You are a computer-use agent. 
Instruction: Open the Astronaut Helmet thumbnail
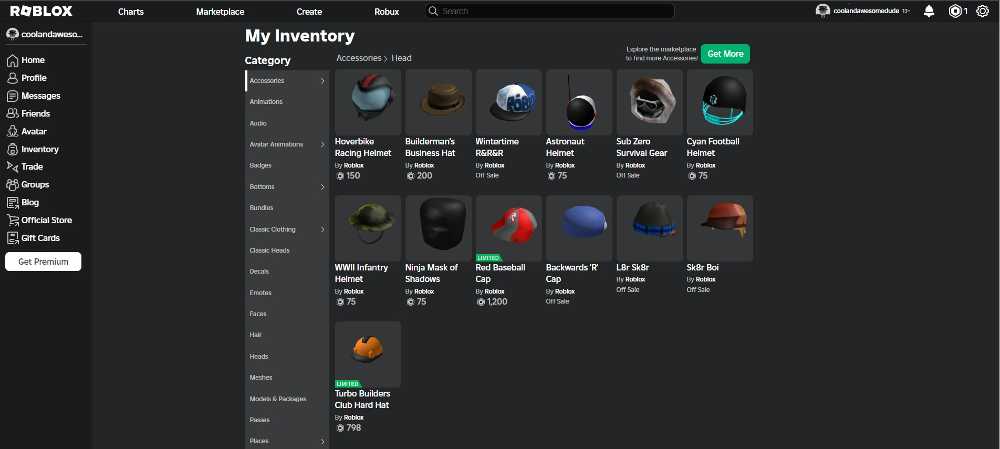tap(579, 102)
